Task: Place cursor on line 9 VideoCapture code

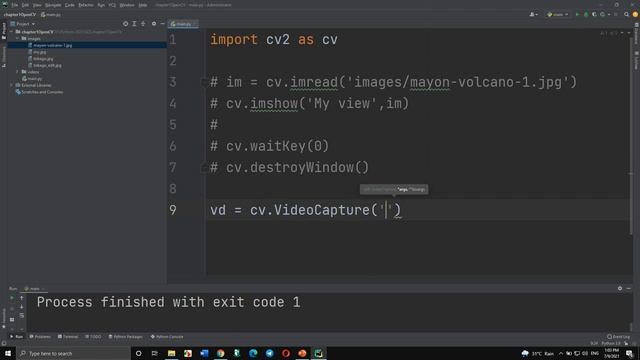Action: tap(306, 210)
